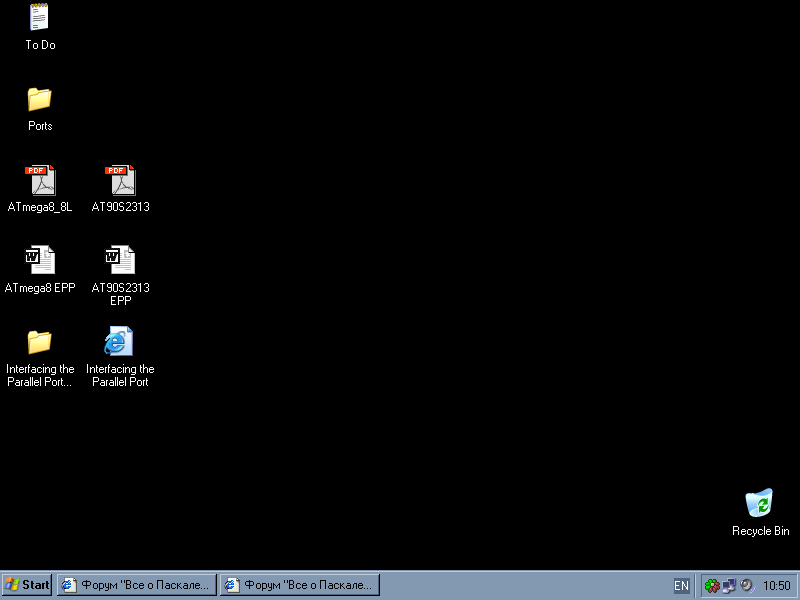This screenshot has width=800, height=600.
Task: Click the AT90S2313 PDF document icon
Action: click(120, 180)
